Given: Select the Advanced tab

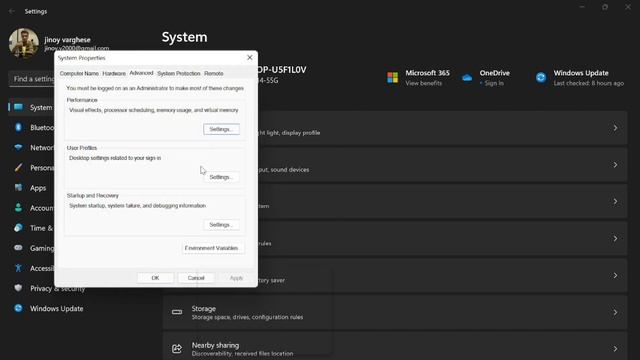Looking at the screenshot, I should 141,73.
